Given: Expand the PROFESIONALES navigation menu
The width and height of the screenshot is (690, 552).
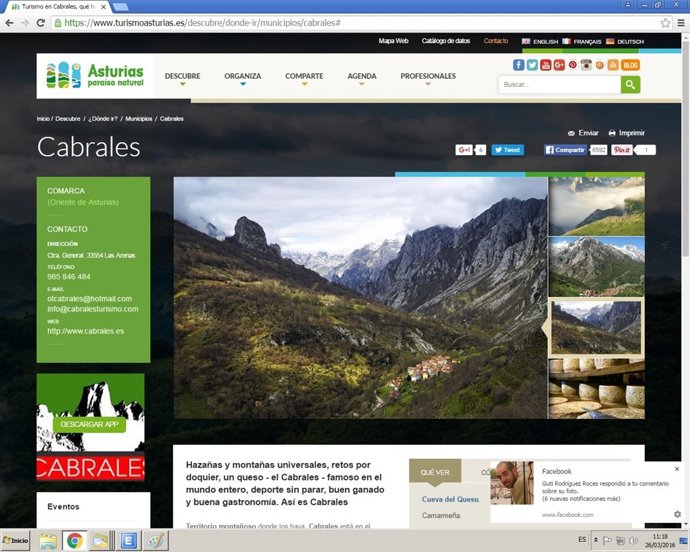Looking at the screenshot, I should point(428,77).
